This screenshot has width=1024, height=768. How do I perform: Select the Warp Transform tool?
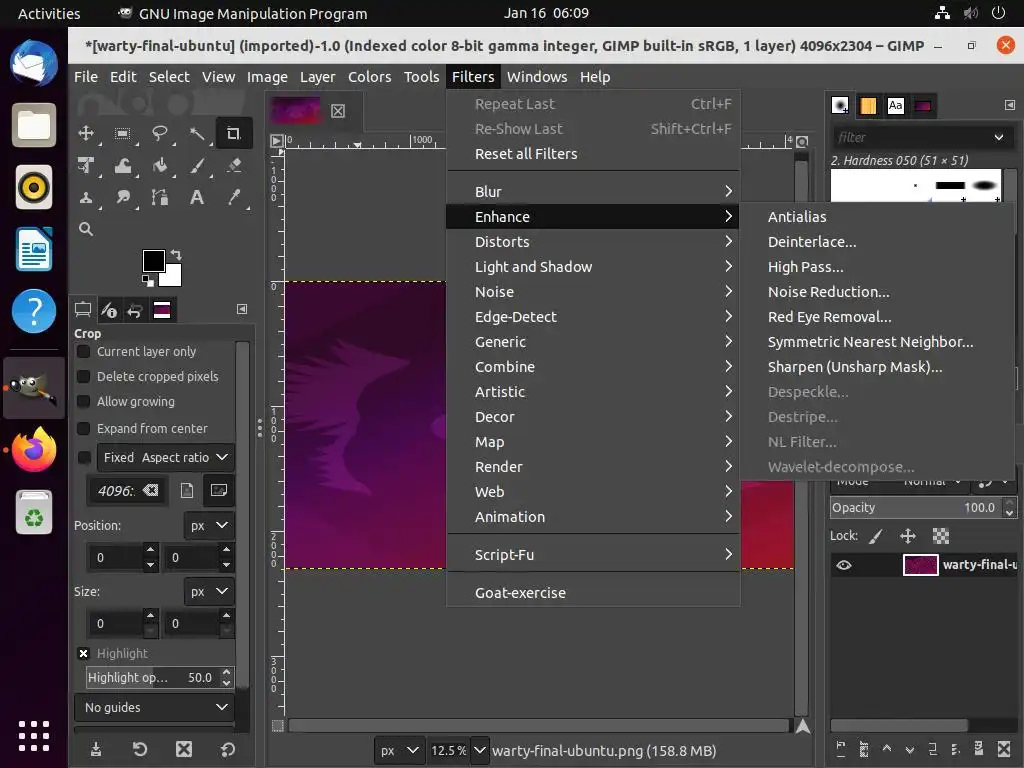[x=122, y=166]
